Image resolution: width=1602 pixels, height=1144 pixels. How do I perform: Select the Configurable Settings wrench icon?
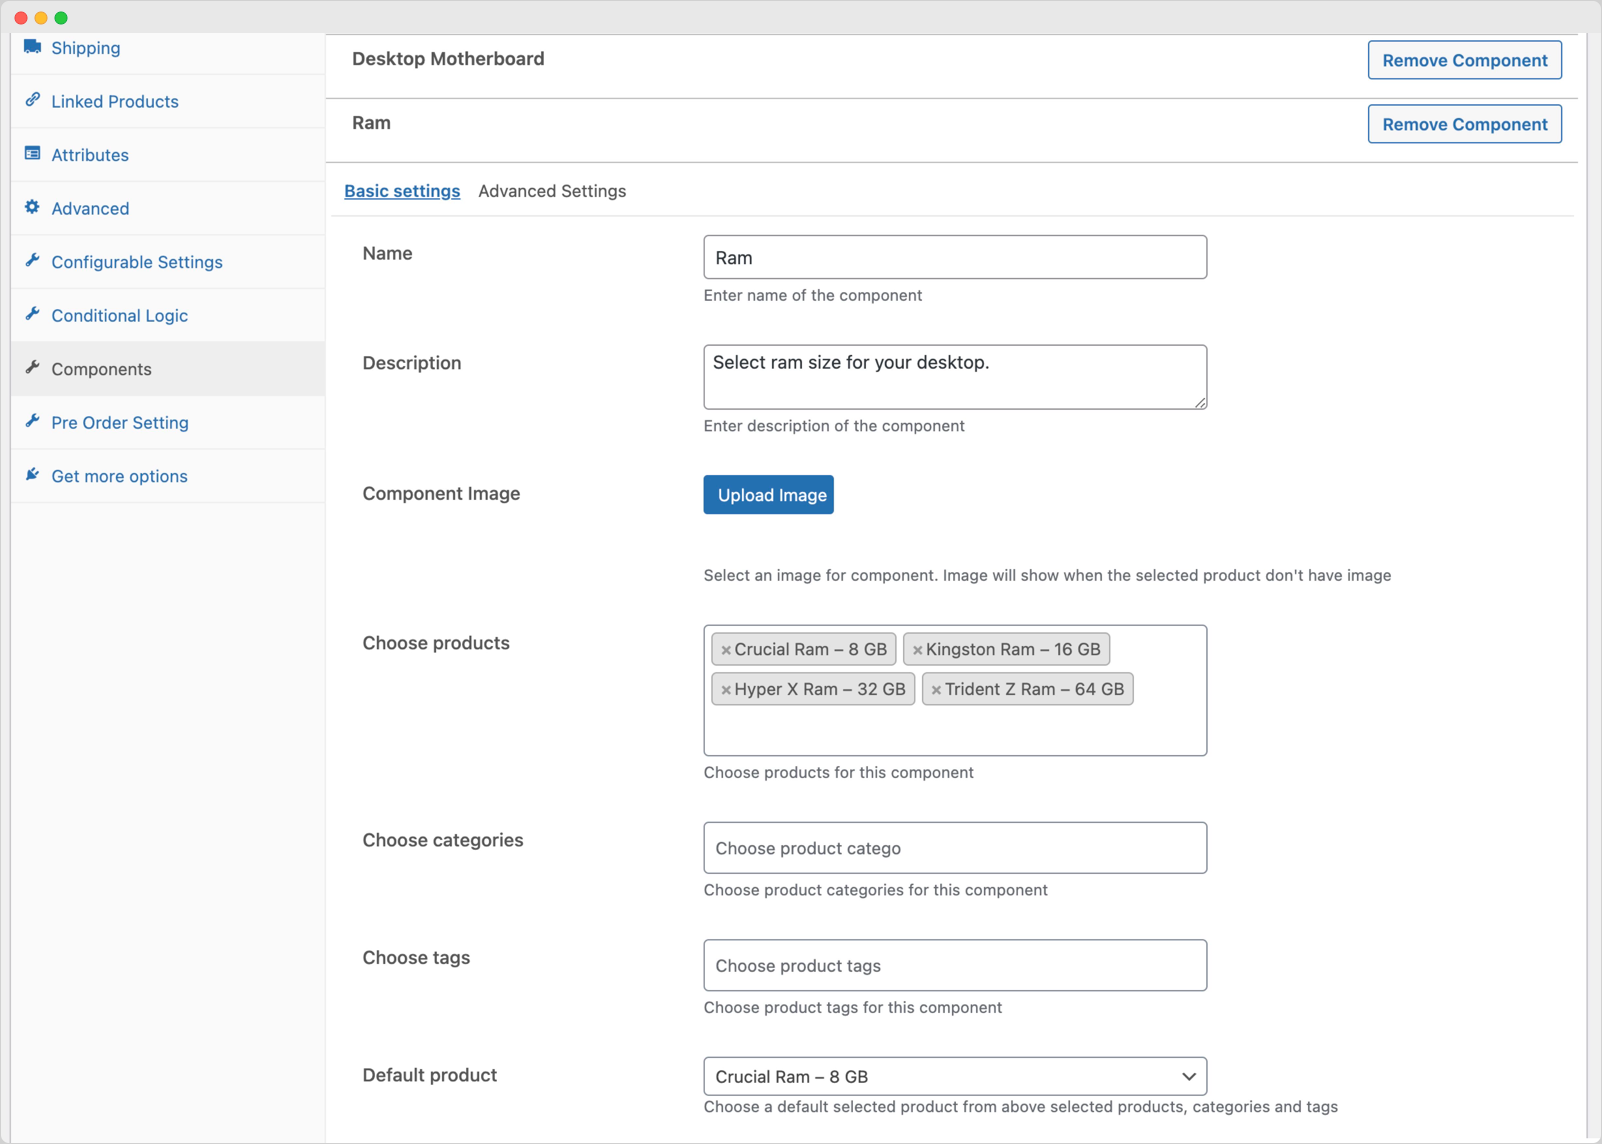[33, 262]
